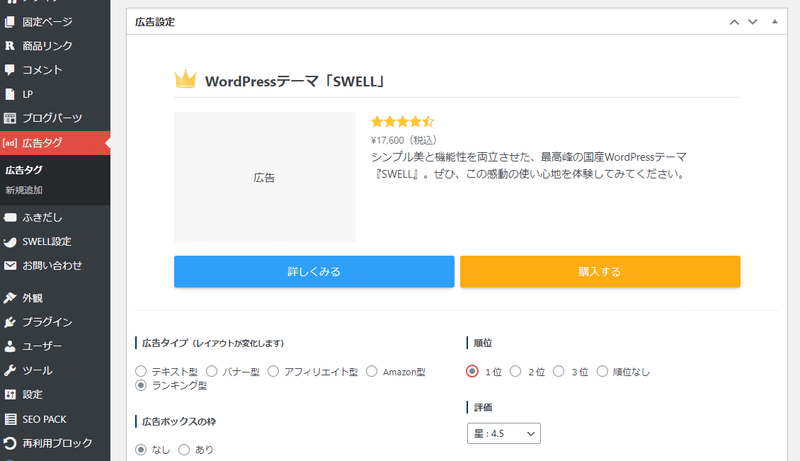Select ランキング型 ad type
This screenshot has width=800, height=461.
coord(141,385)
